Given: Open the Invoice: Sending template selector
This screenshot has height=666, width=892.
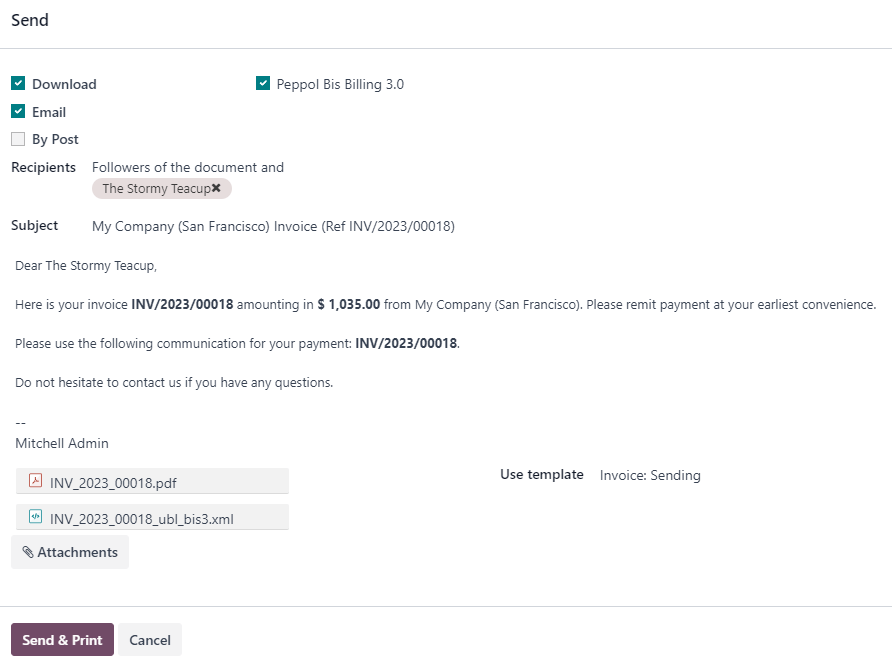Looking at the screenshot, I should pos(650,475).
